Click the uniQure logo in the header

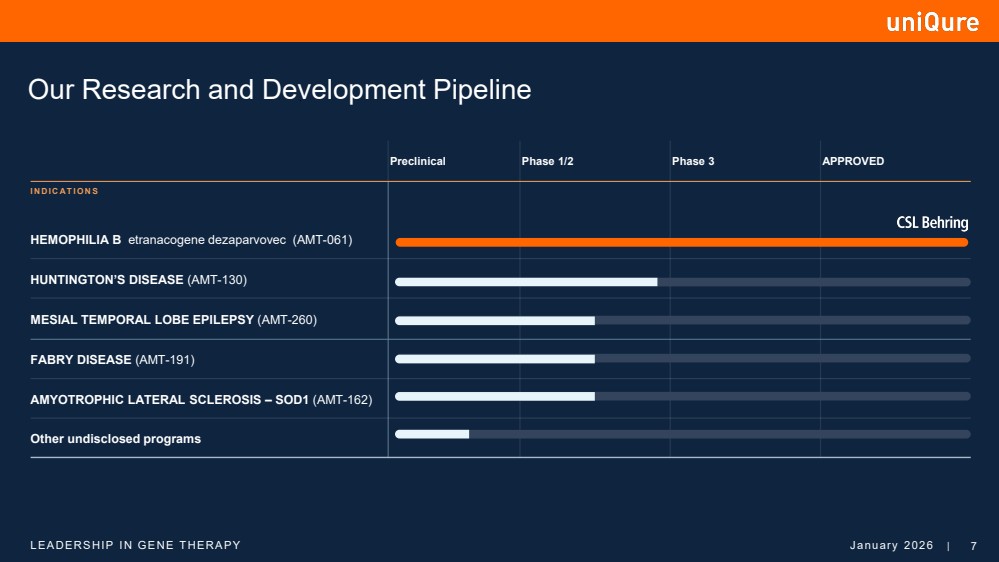[932, 22]
